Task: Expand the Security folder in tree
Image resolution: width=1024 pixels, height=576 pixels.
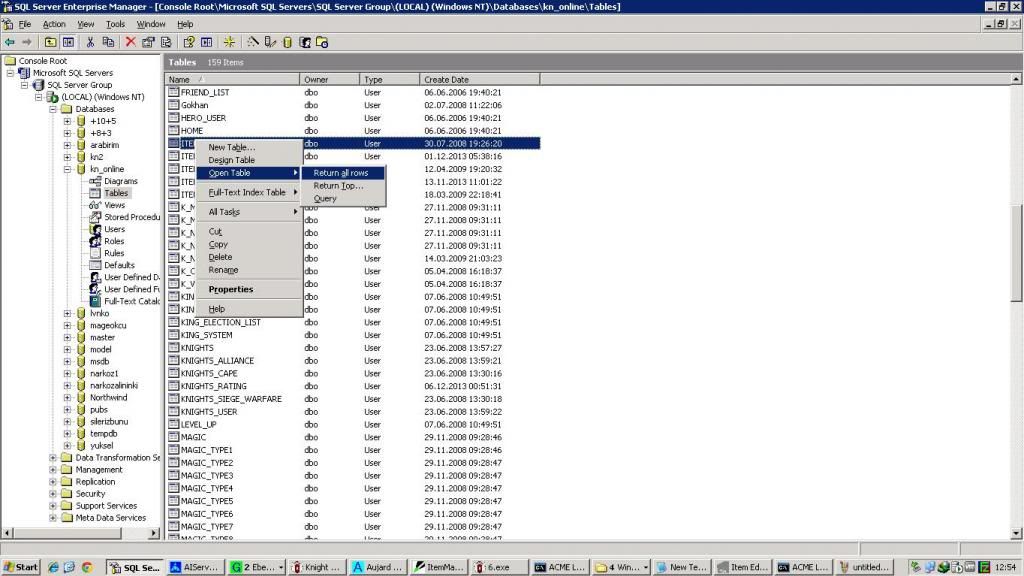Action: pyautogui.click(x=54, y=493)
